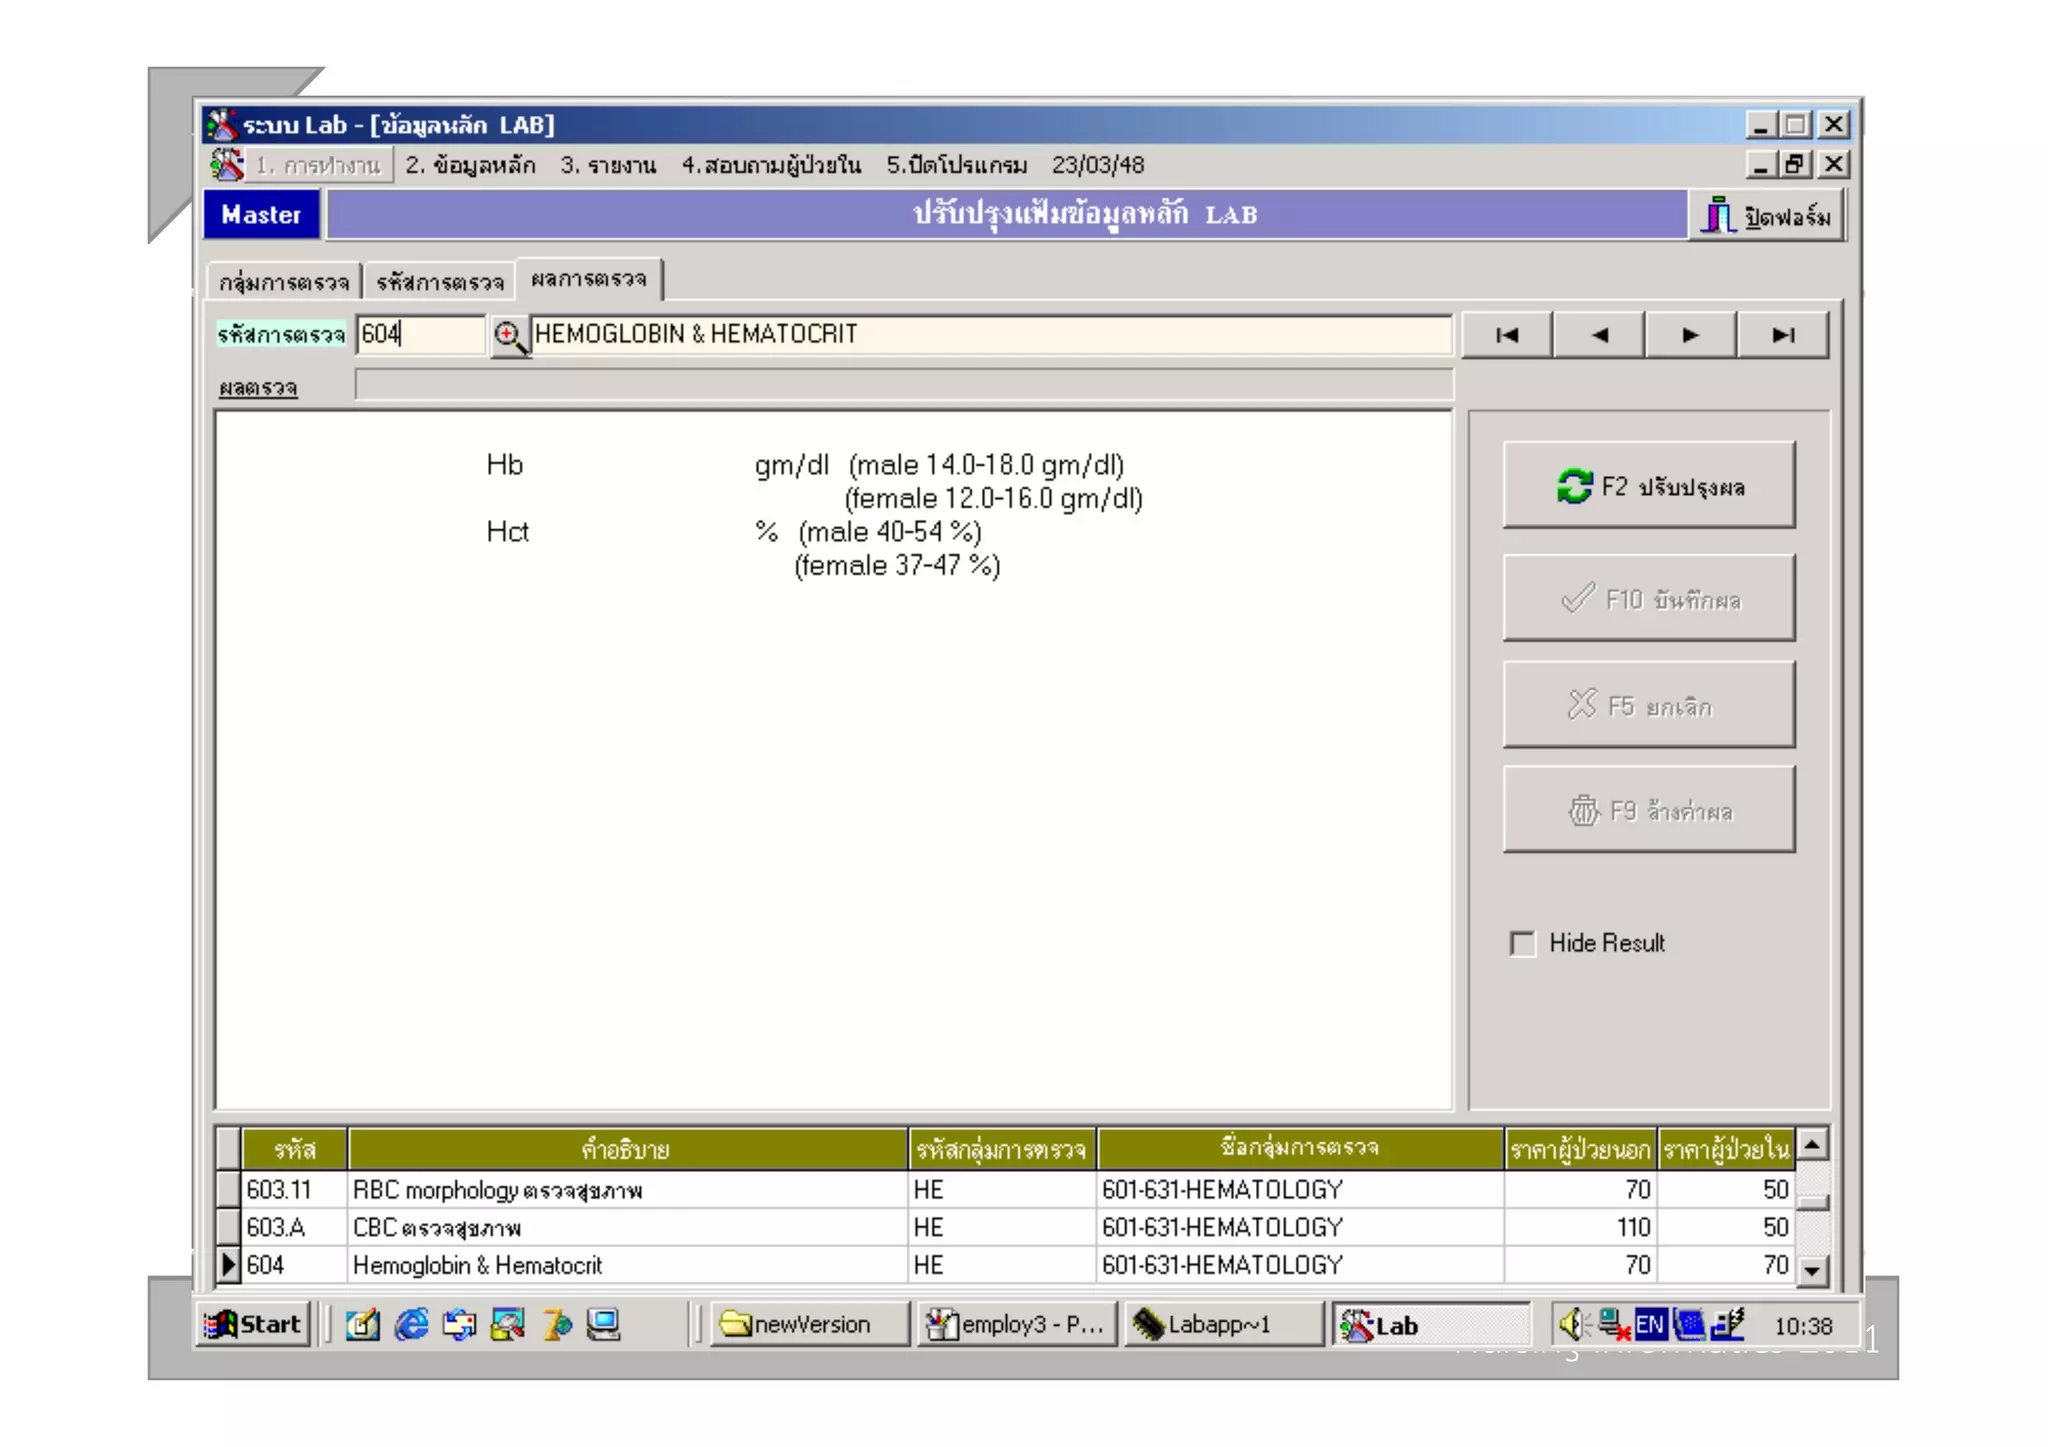Switch to the test code tab

[x=440, y=282]
